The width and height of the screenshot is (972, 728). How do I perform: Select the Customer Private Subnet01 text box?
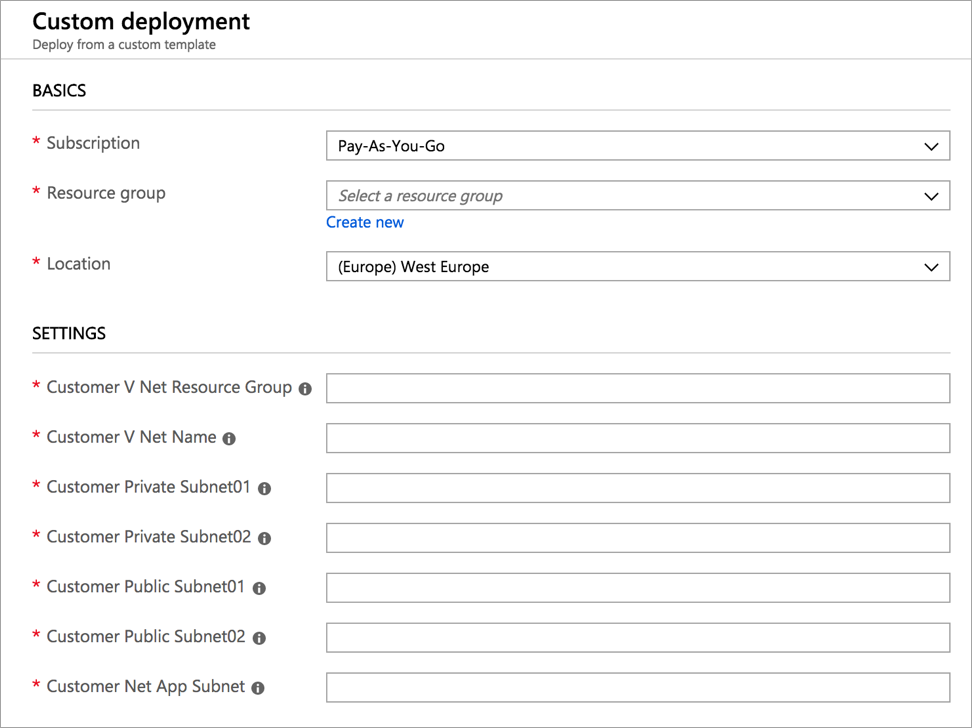[x=637, y=488]
